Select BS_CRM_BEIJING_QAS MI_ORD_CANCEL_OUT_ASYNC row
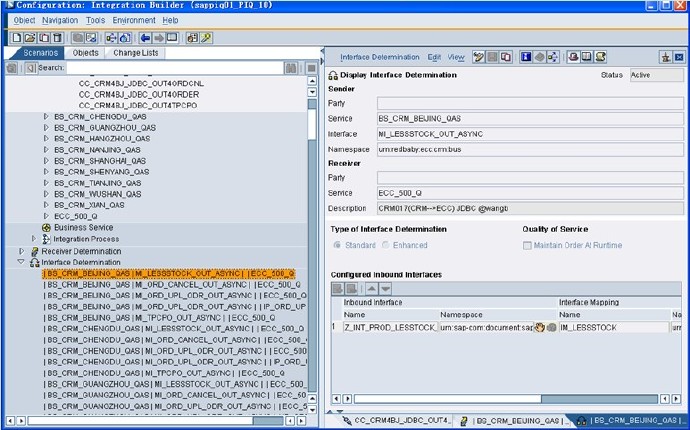This screenshot has width=690, height=430. click(172, 285)
